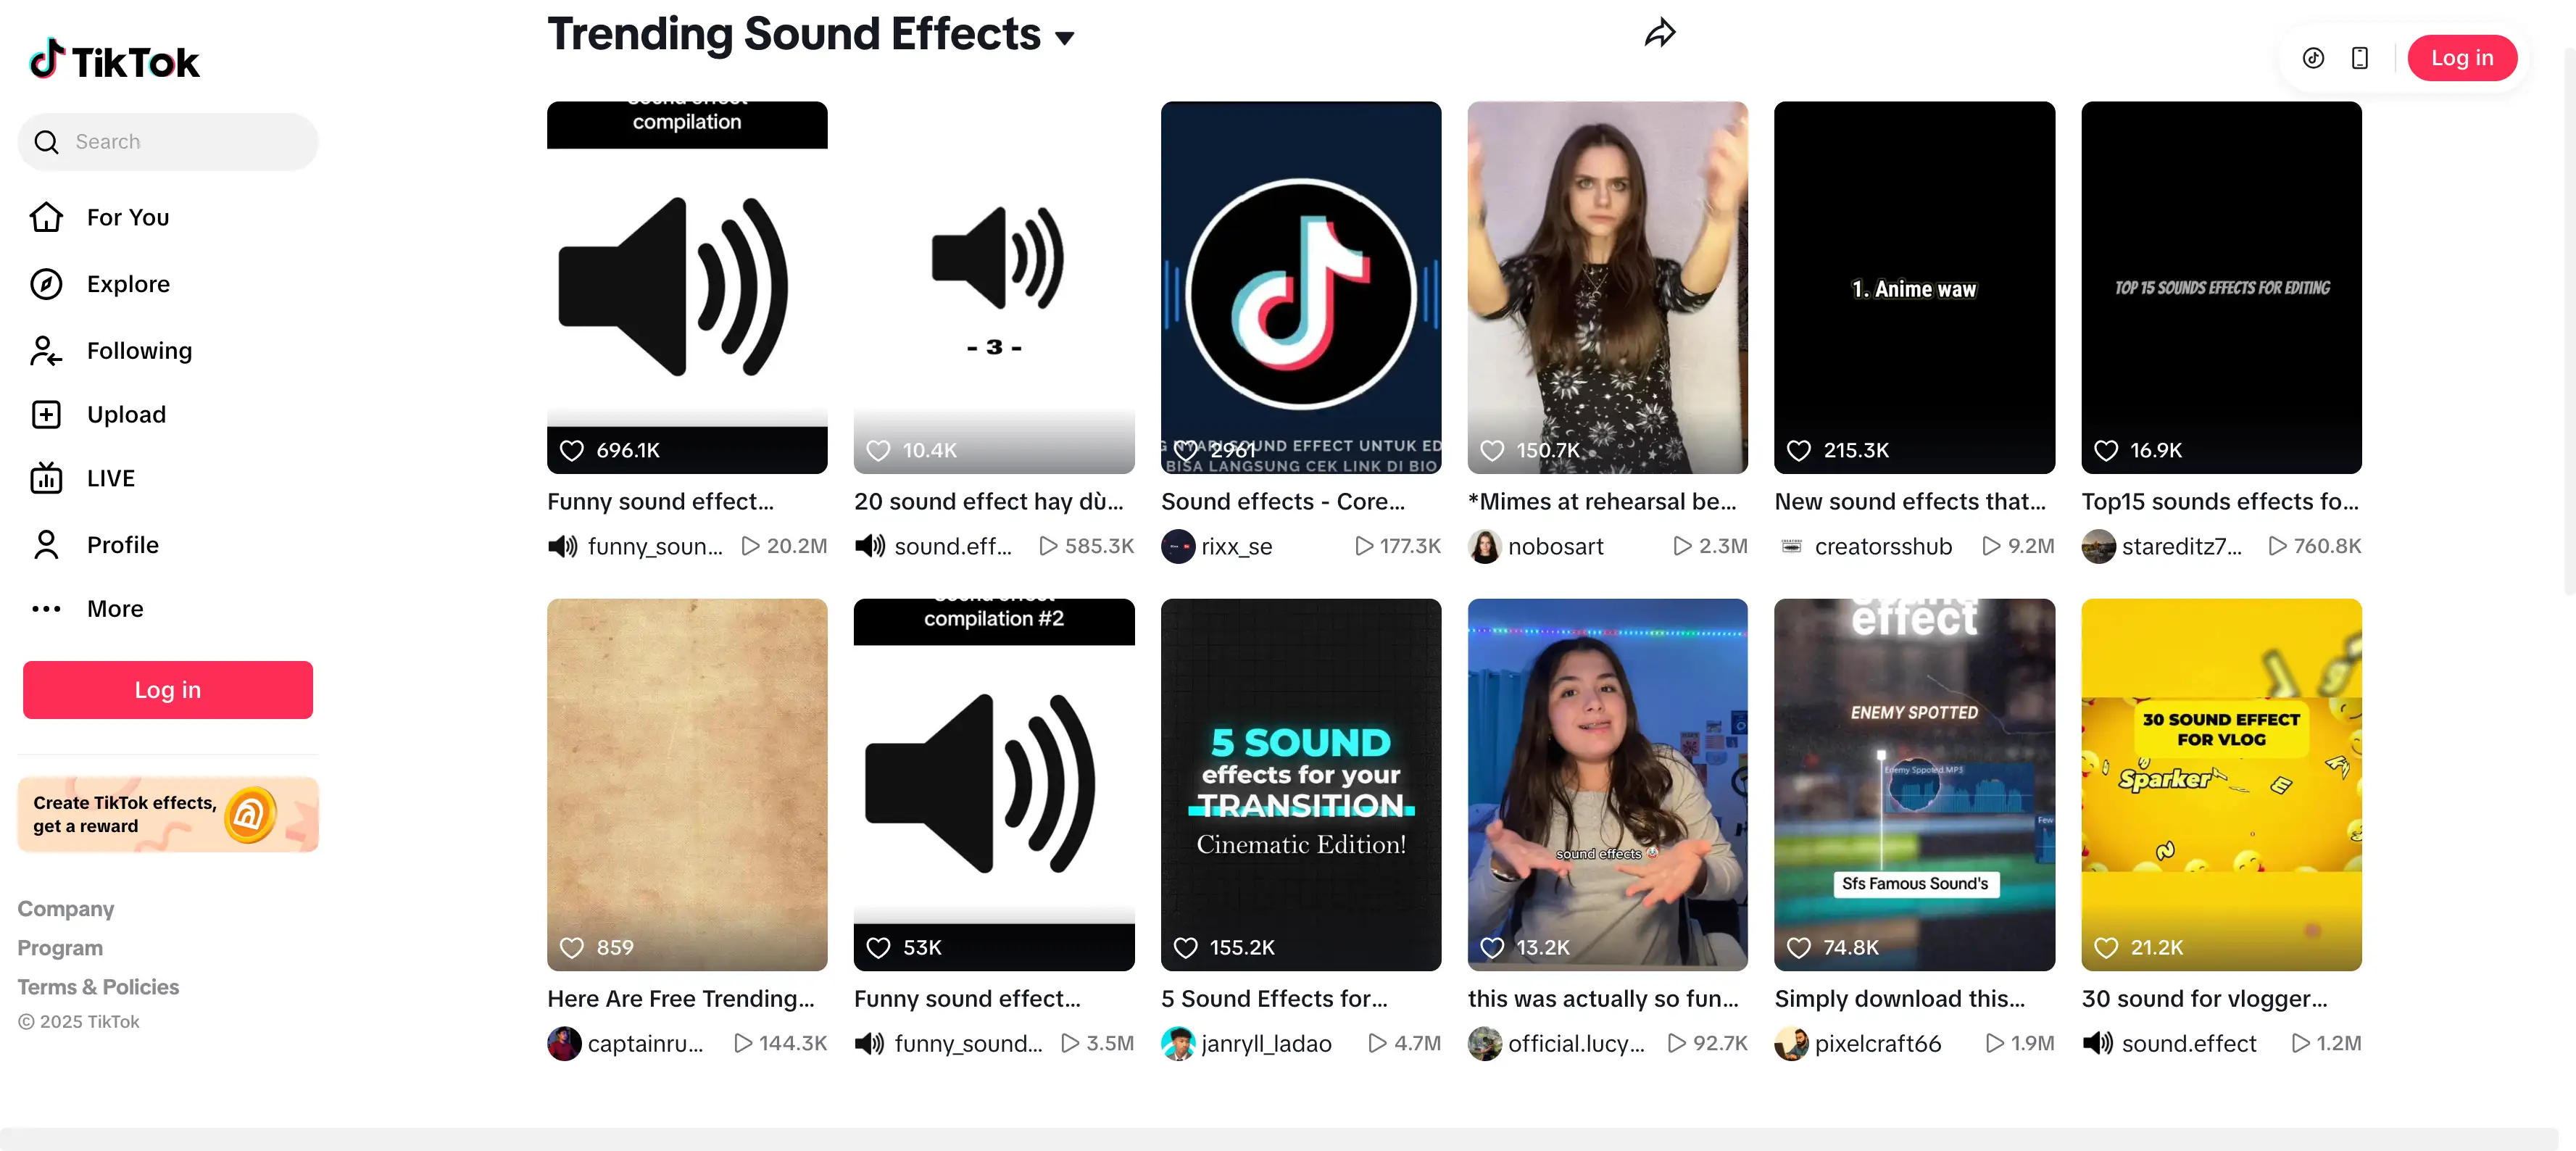Open the compilation #2 video thumbnail

(x=994, y=785)
